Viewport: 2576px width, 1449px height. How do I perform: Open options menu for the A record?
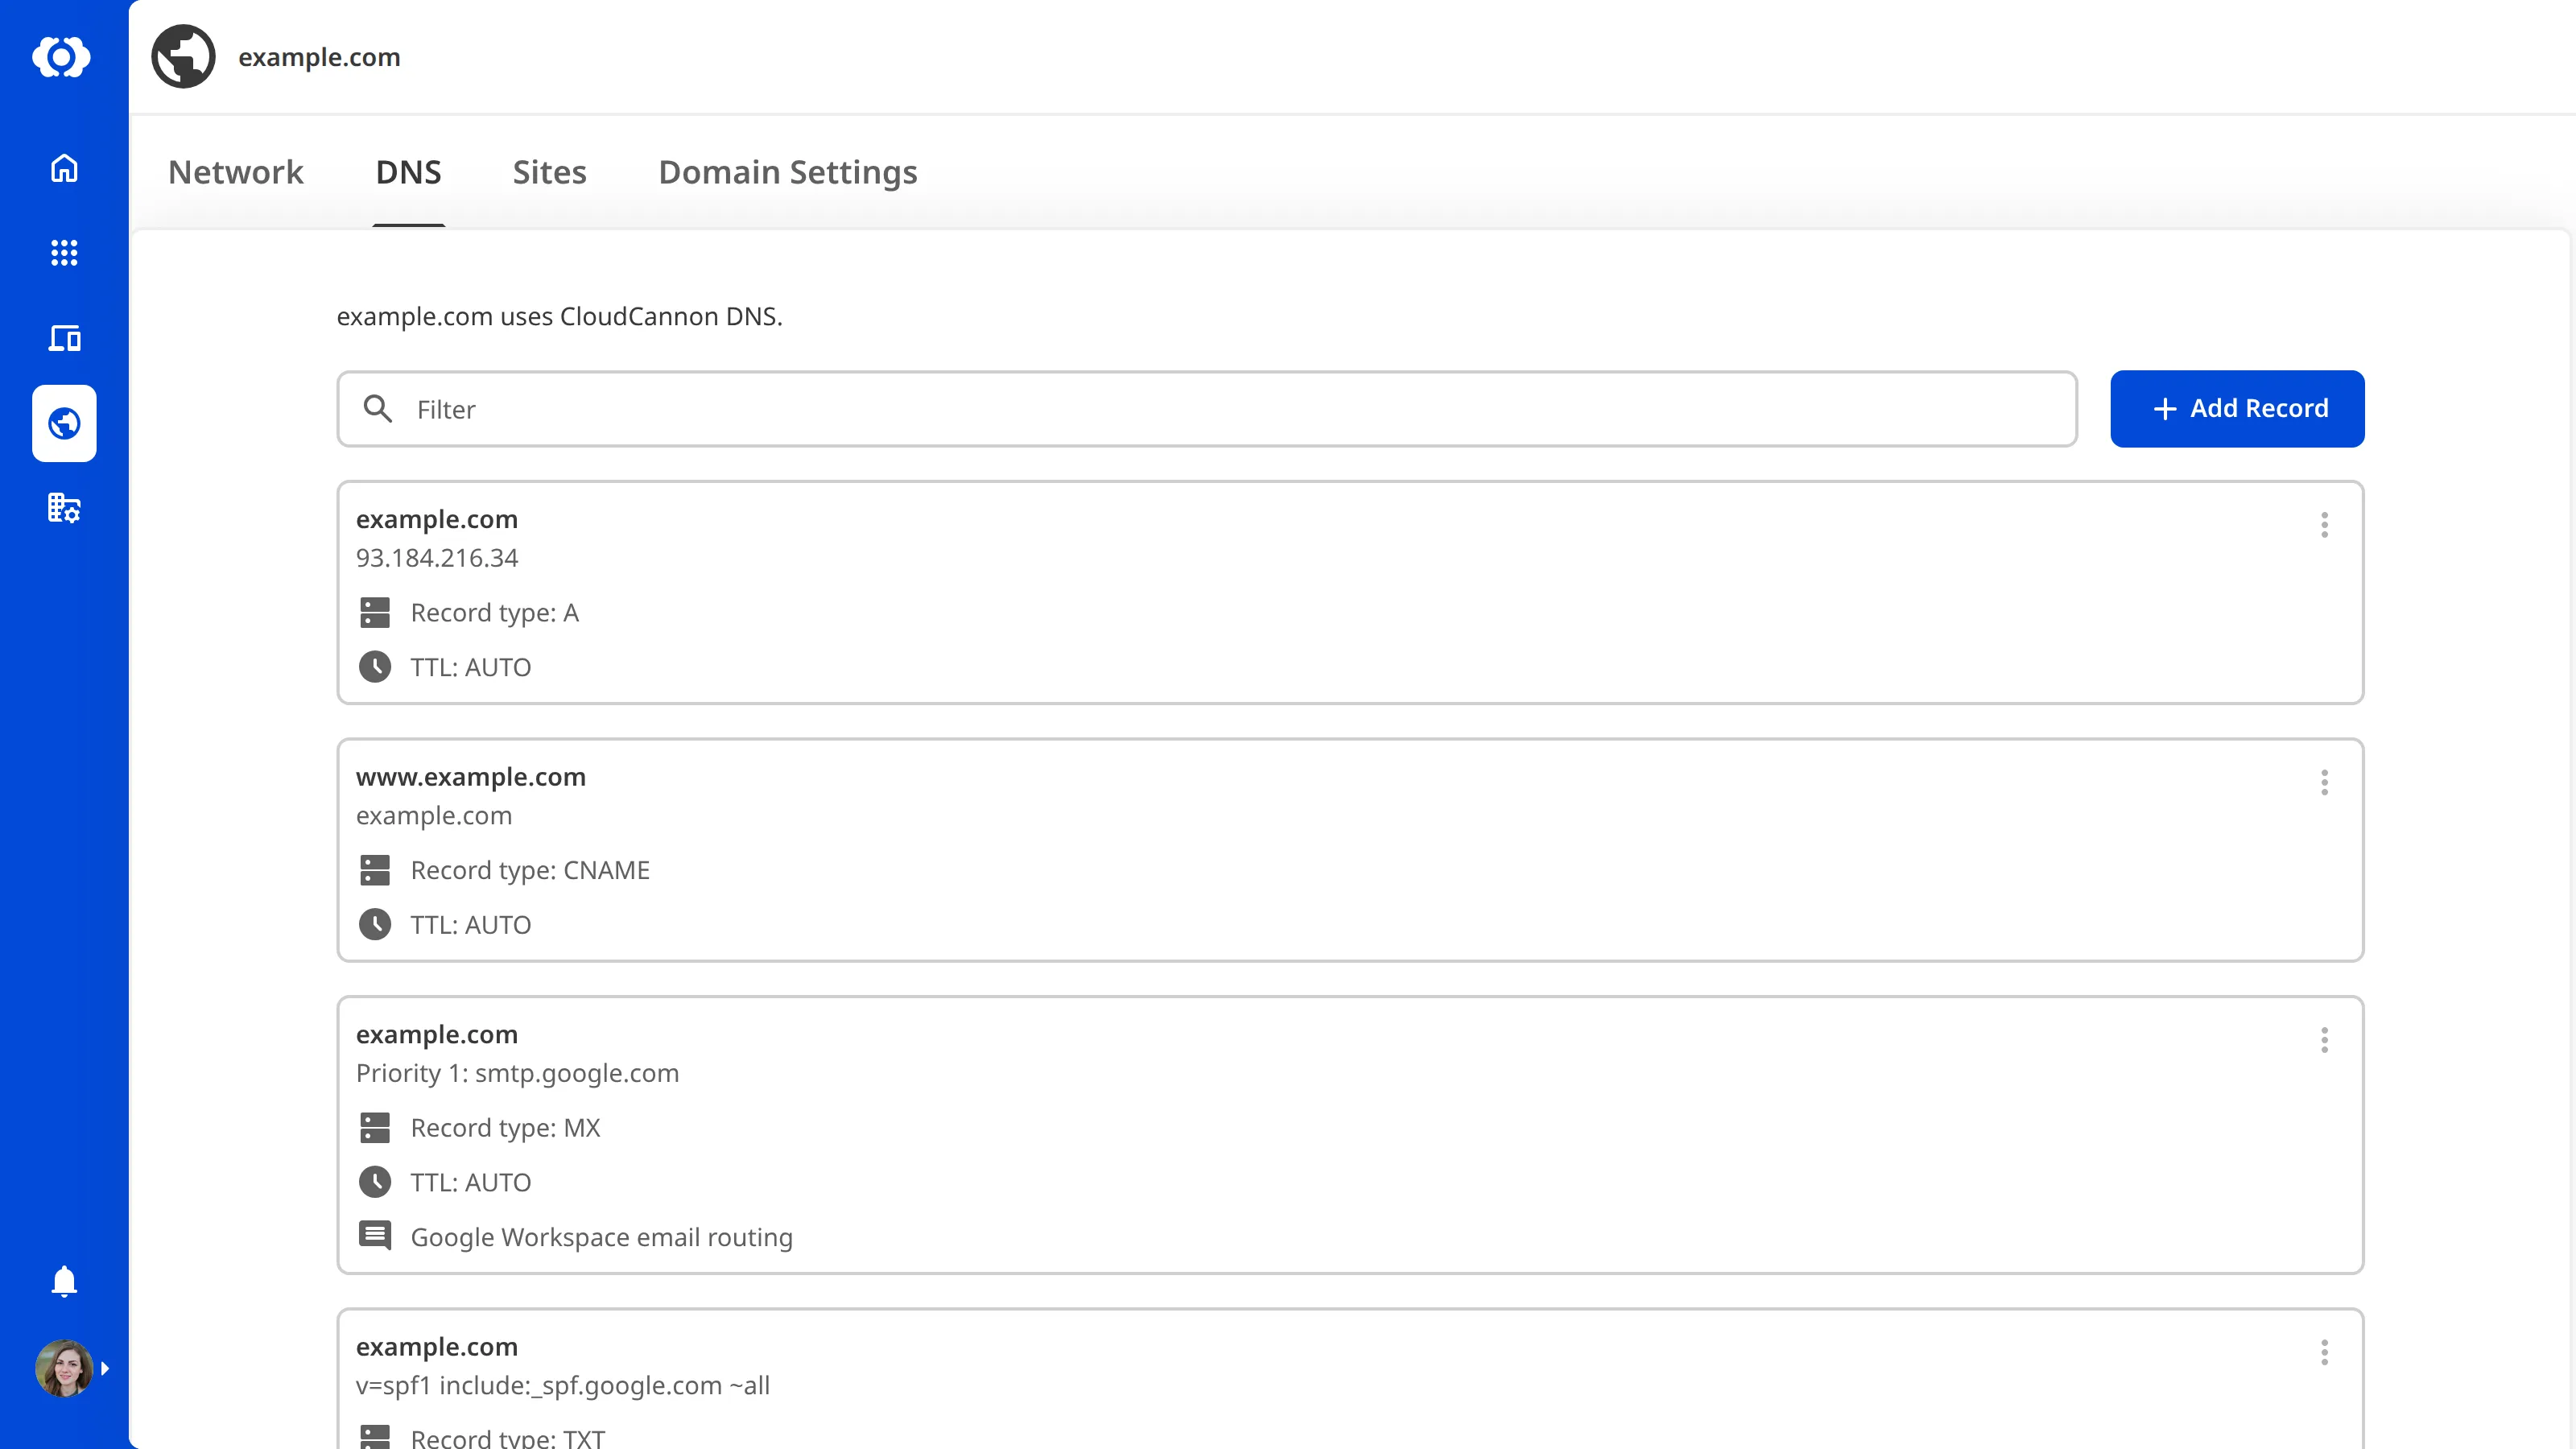(x=2325, y=524)
